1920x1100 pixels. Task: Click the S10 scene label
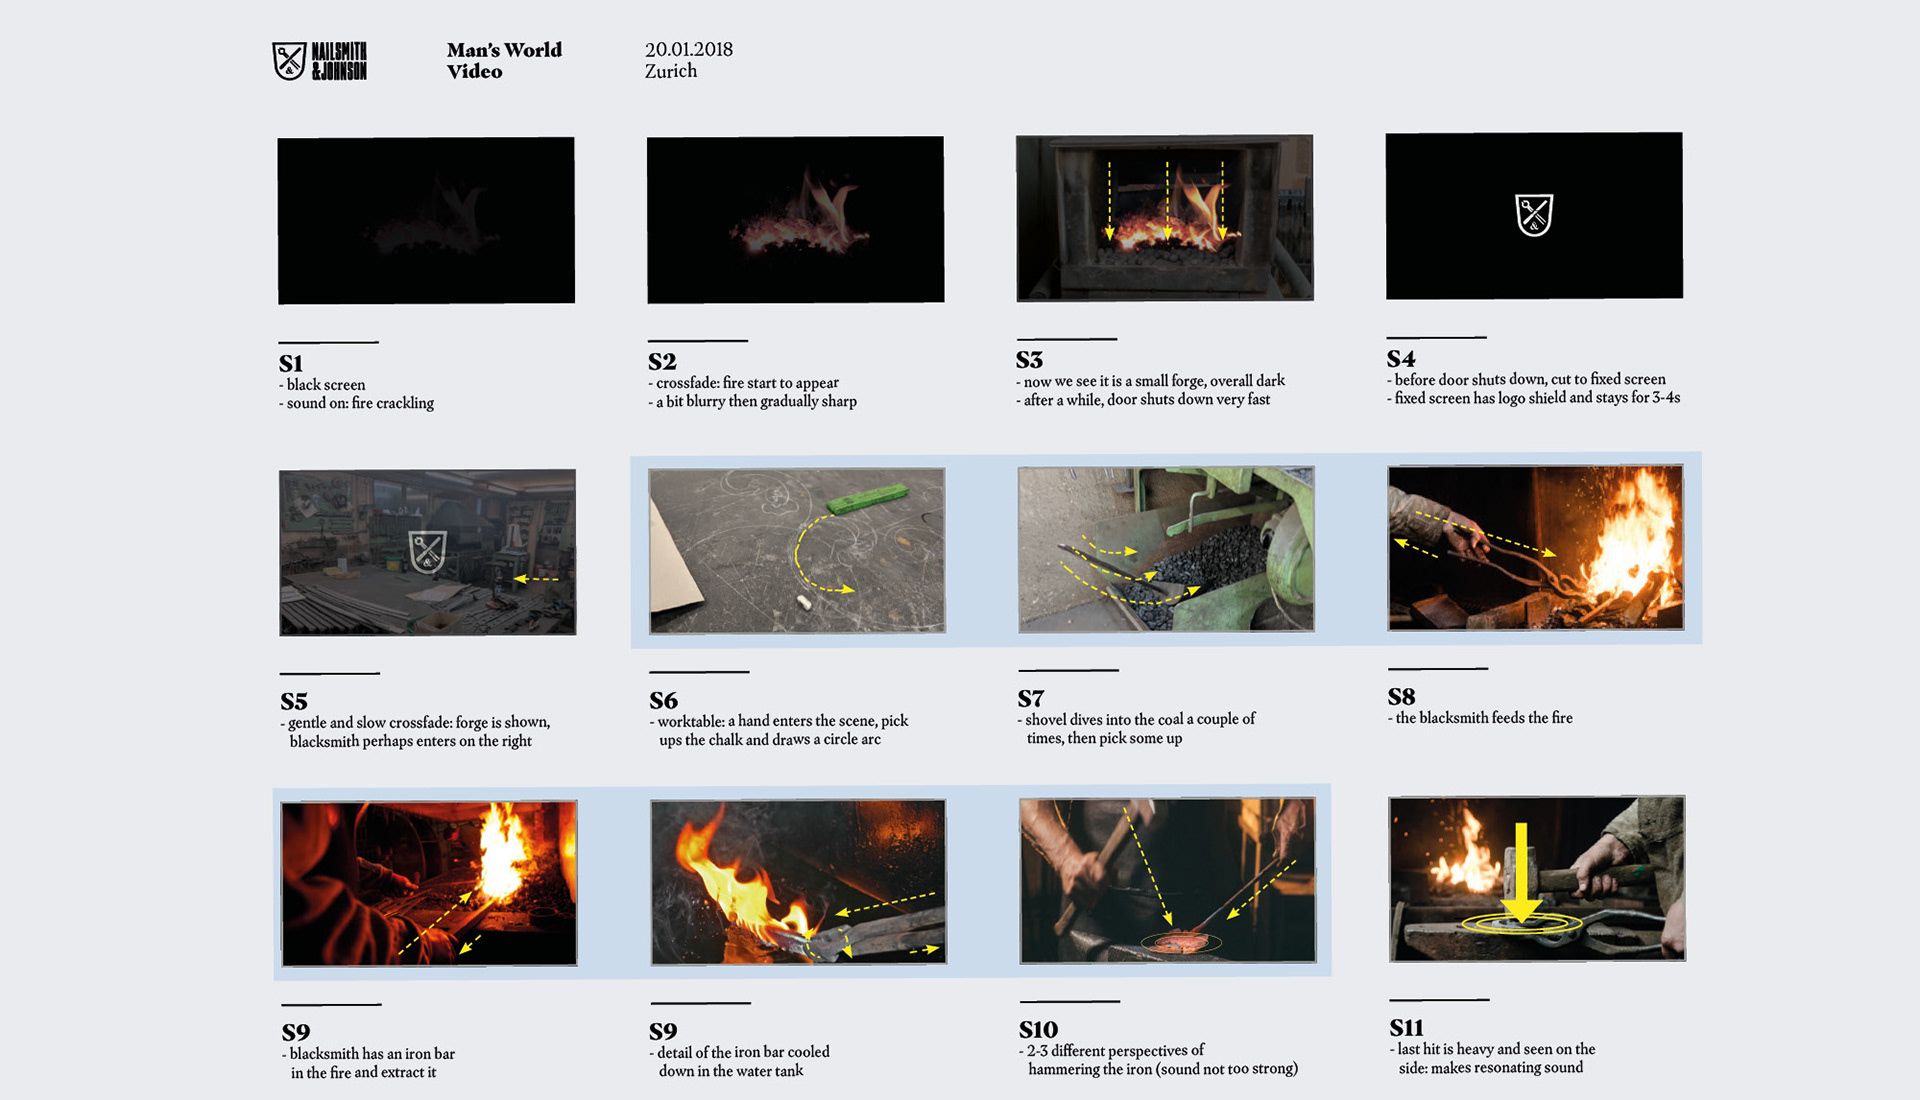(1038, 1029)
